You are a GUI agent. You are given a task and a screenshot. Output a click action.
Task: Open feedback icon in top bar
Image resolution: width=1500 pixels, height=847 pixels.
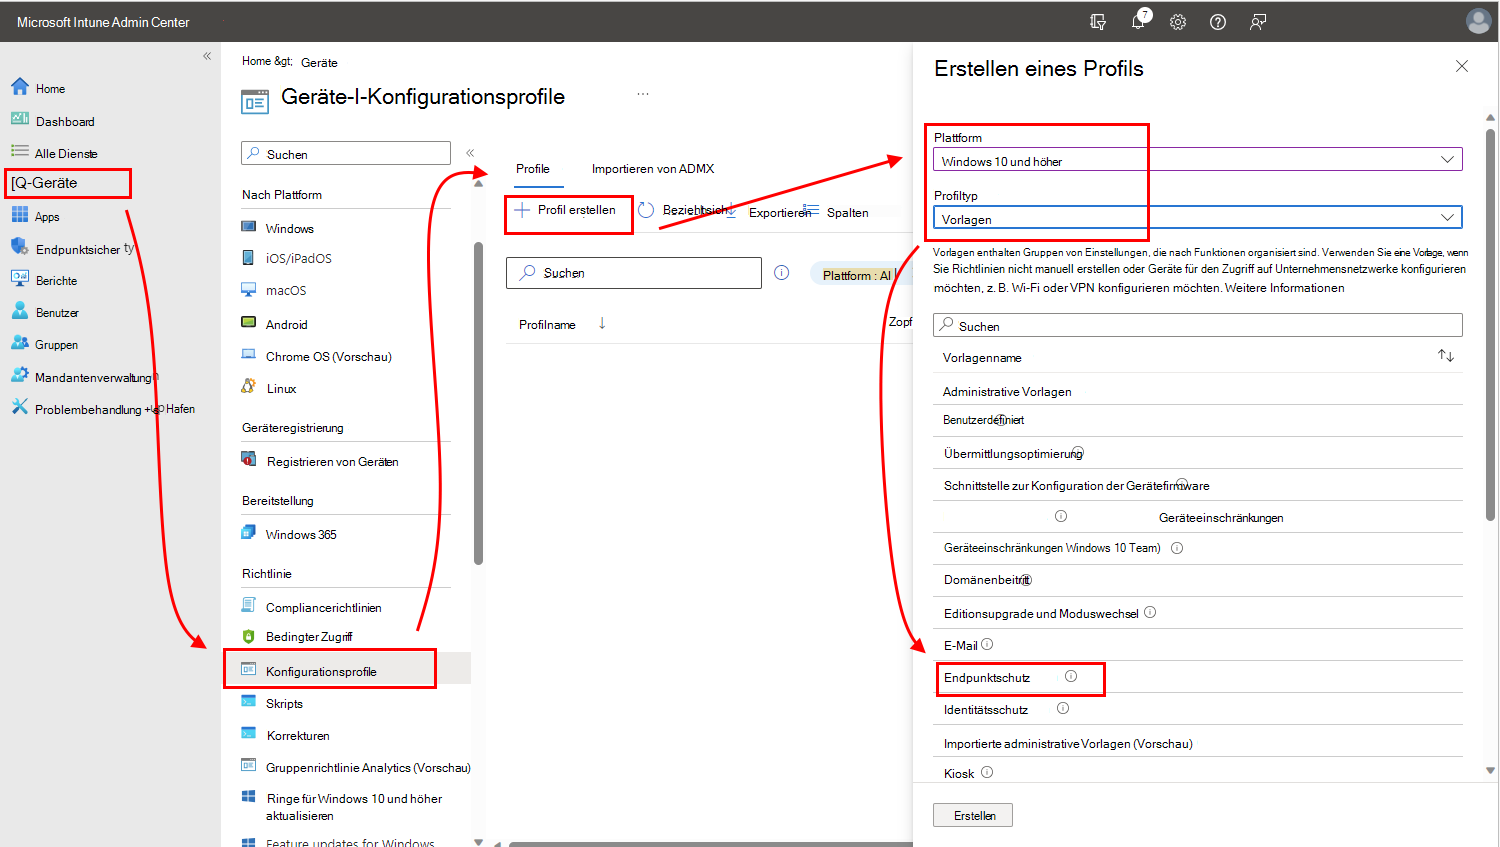pos(1258,22)
